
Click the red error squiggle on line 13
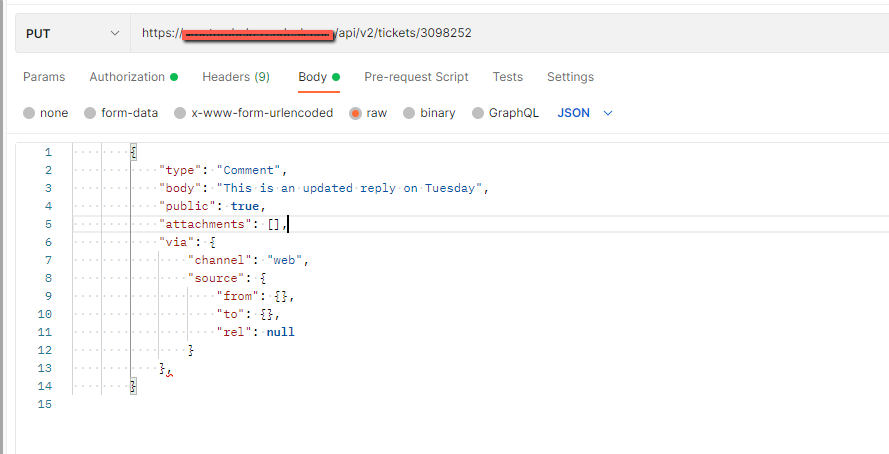coord(169,372)
